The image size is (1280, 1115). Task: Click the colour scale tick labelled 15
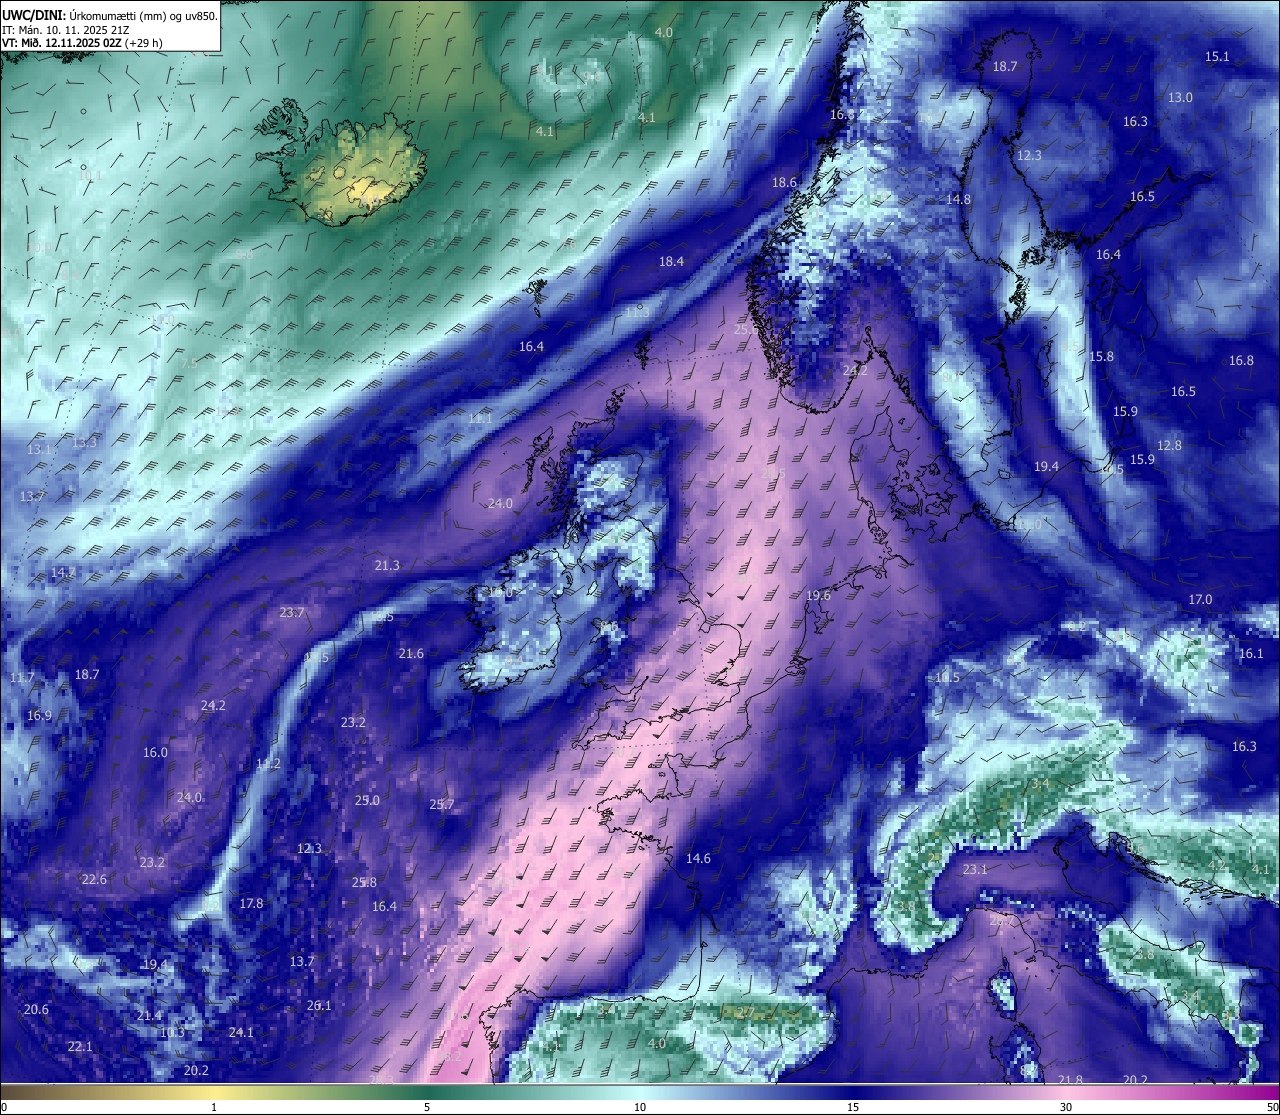(853, 1107)
